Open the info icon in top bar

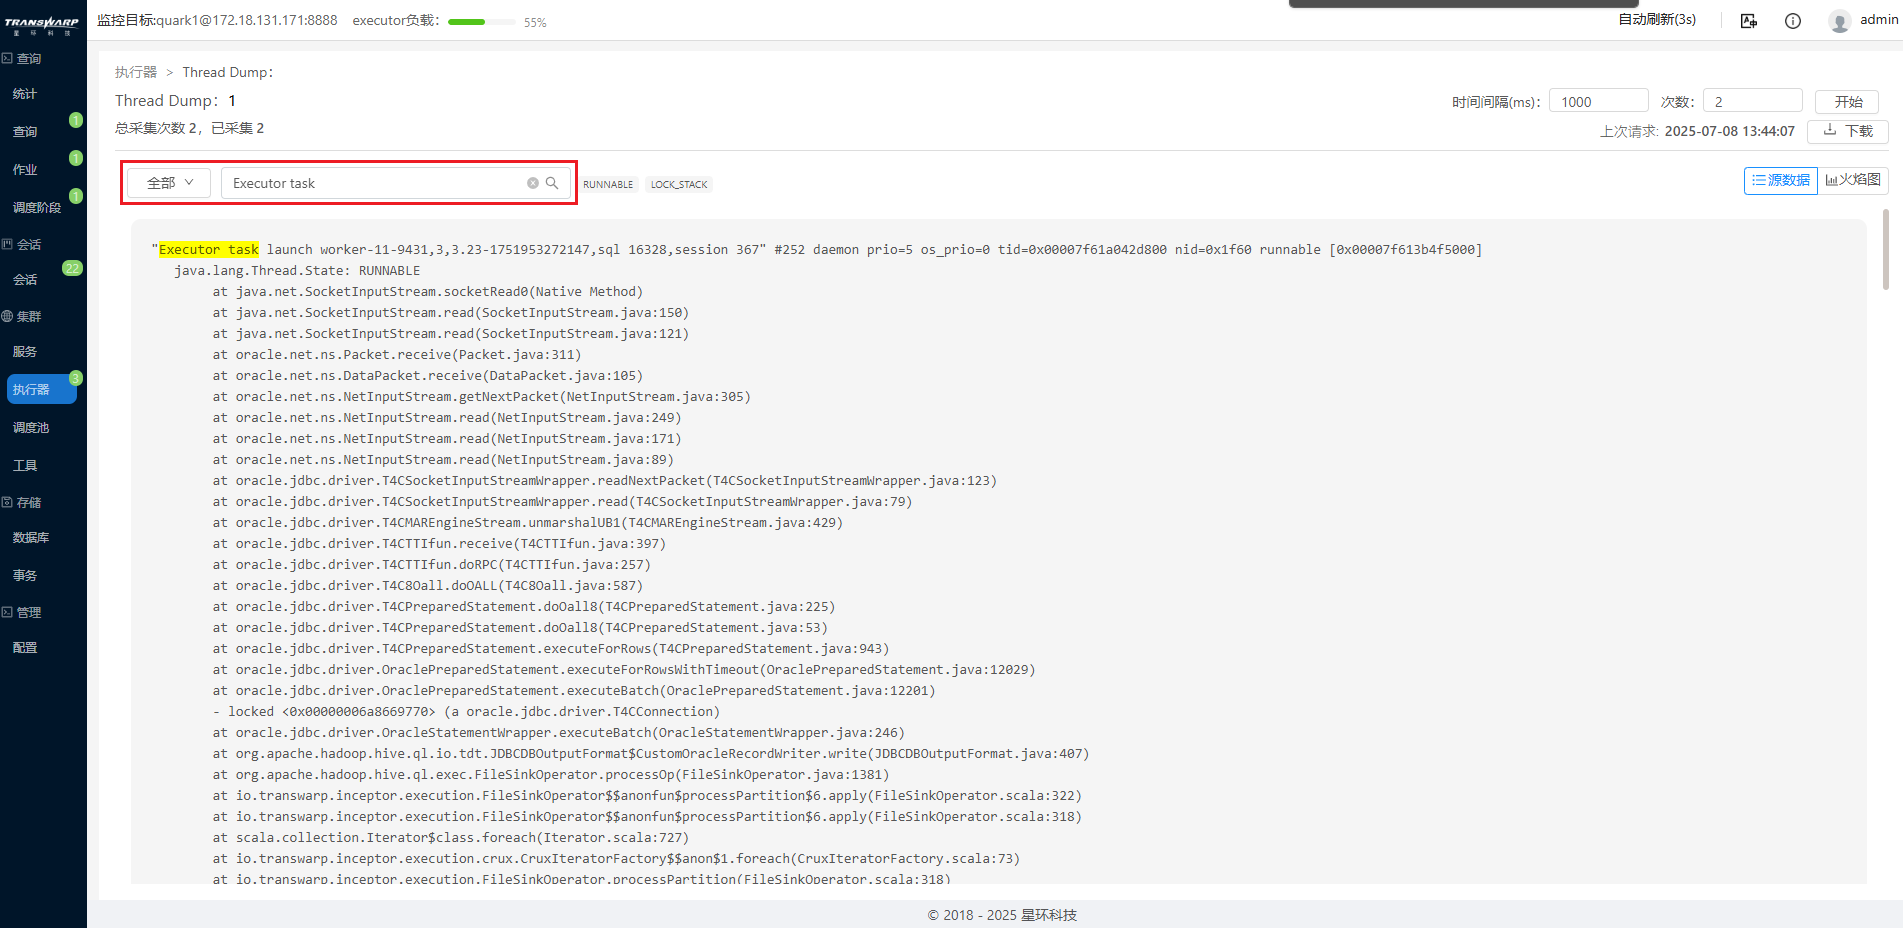[1792, 21]
